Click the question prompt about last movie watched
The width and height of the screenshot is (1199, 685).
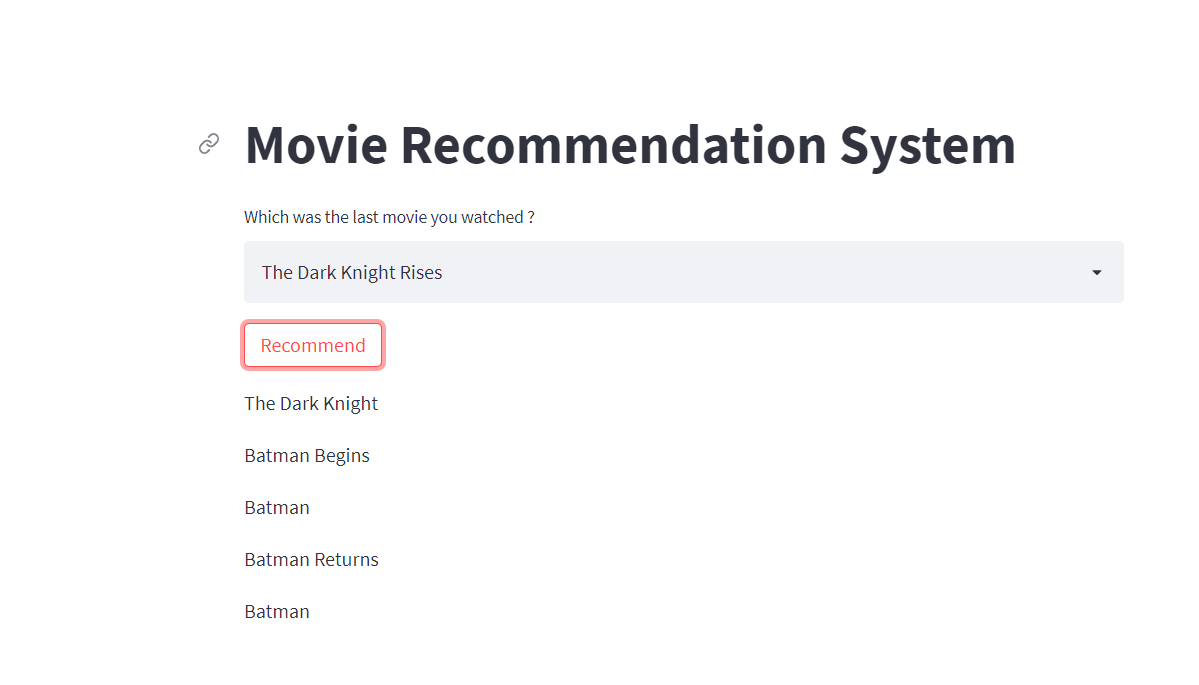tap(390, 217)
